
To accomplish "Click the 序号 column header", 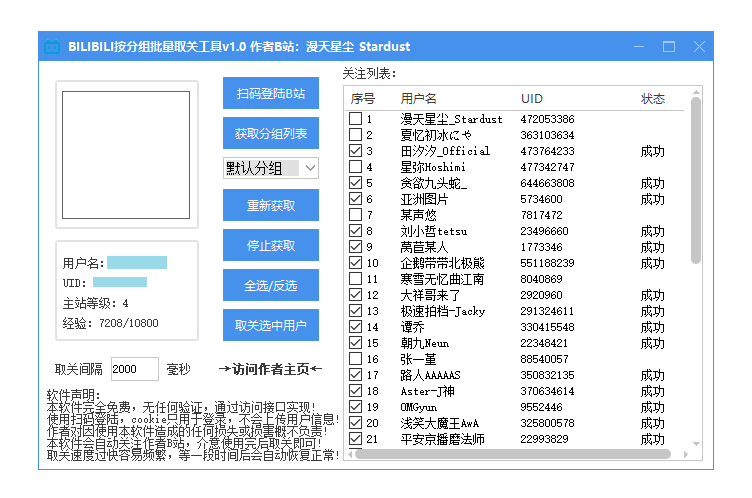I will click(363, 99).
